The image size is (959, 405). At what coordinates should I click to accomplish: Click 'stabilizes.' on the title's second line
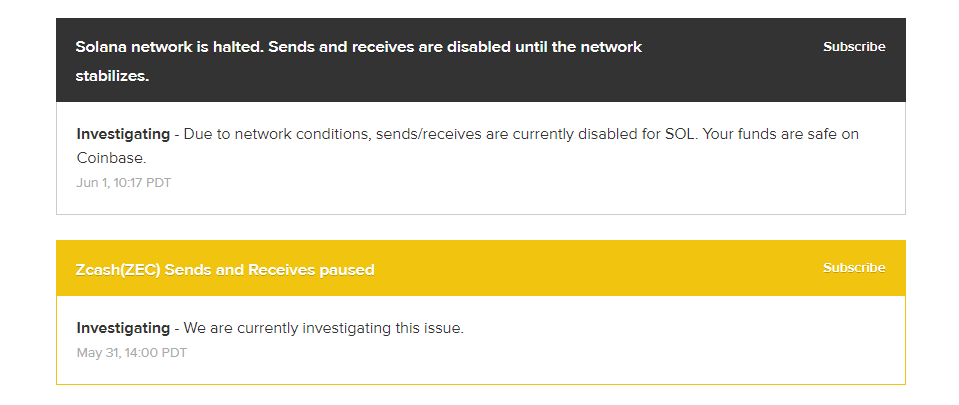[x=112, y=76]
